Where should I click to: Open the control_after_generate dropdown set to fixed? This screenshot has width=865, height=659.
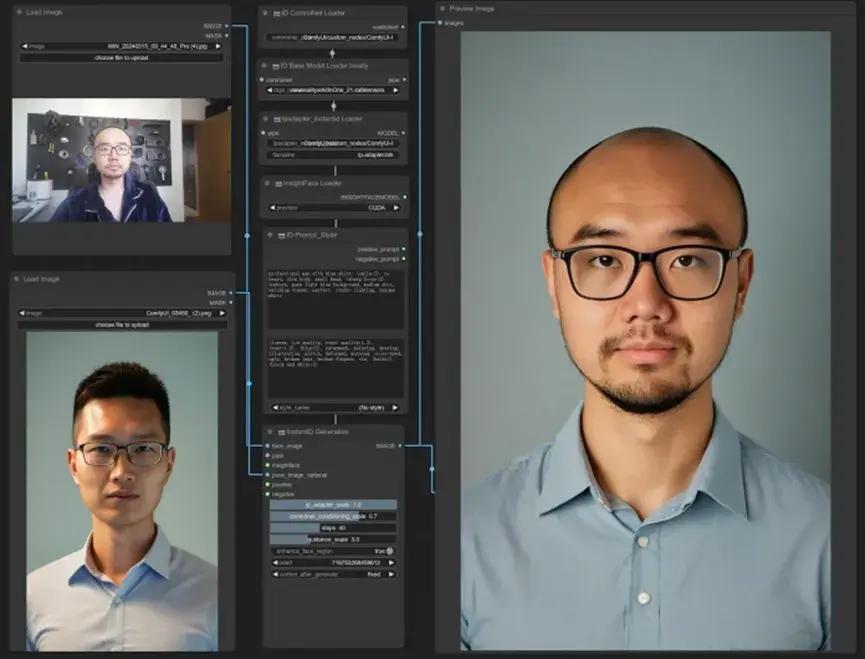[335, 574]
